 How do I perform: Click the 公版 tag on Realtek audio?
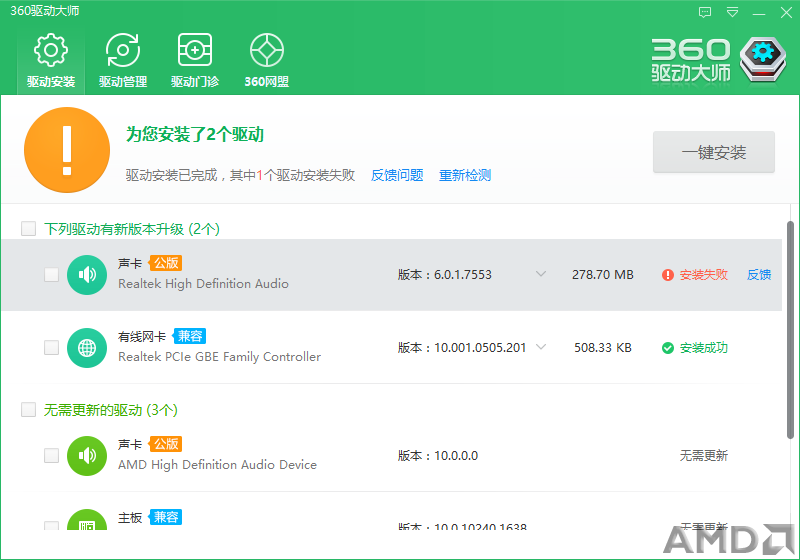click(166, 263)
